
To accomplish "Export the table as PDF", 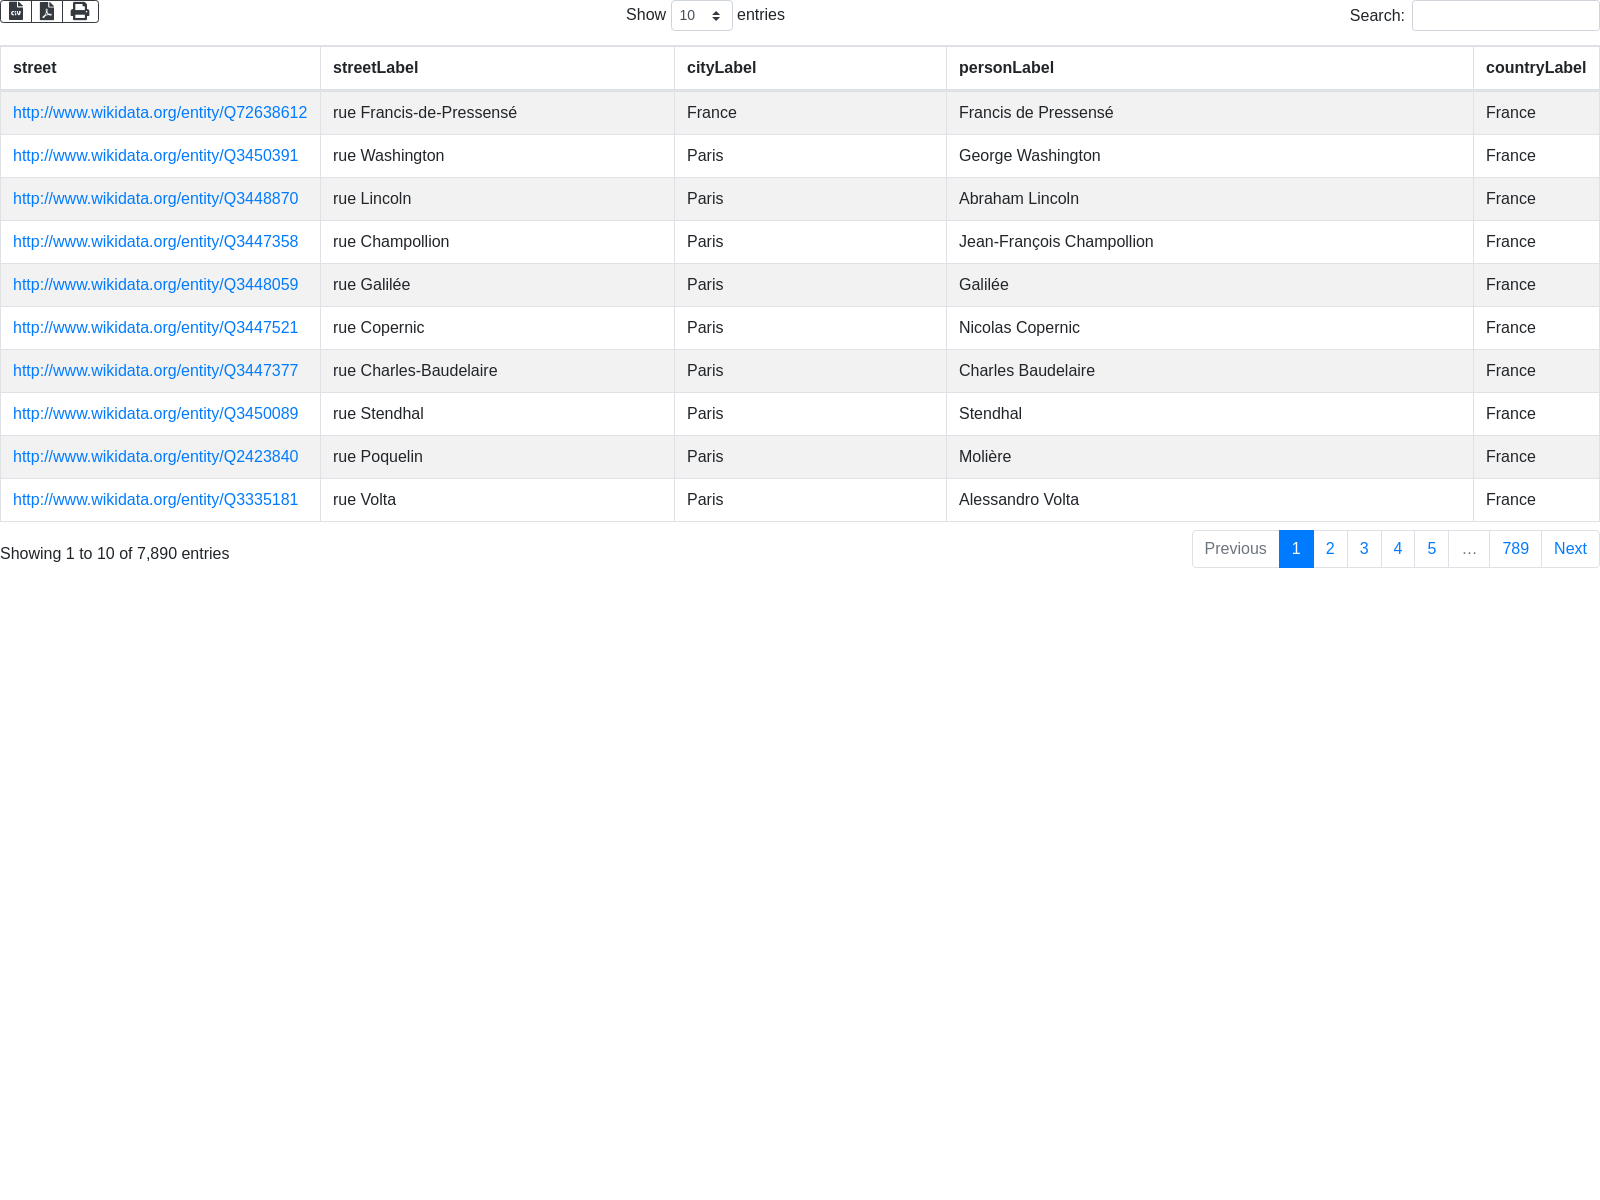I will (47, 11).
